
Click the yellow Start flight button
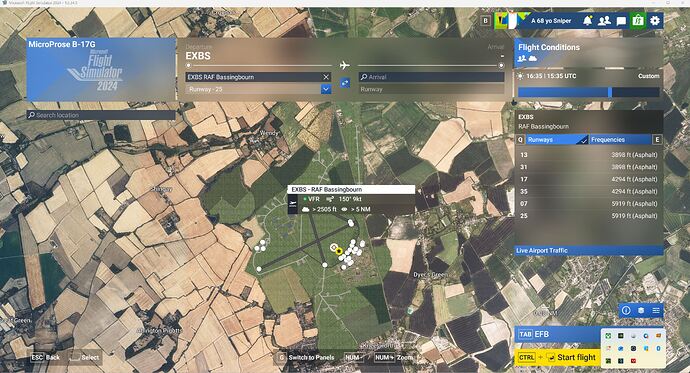(558, 358)
